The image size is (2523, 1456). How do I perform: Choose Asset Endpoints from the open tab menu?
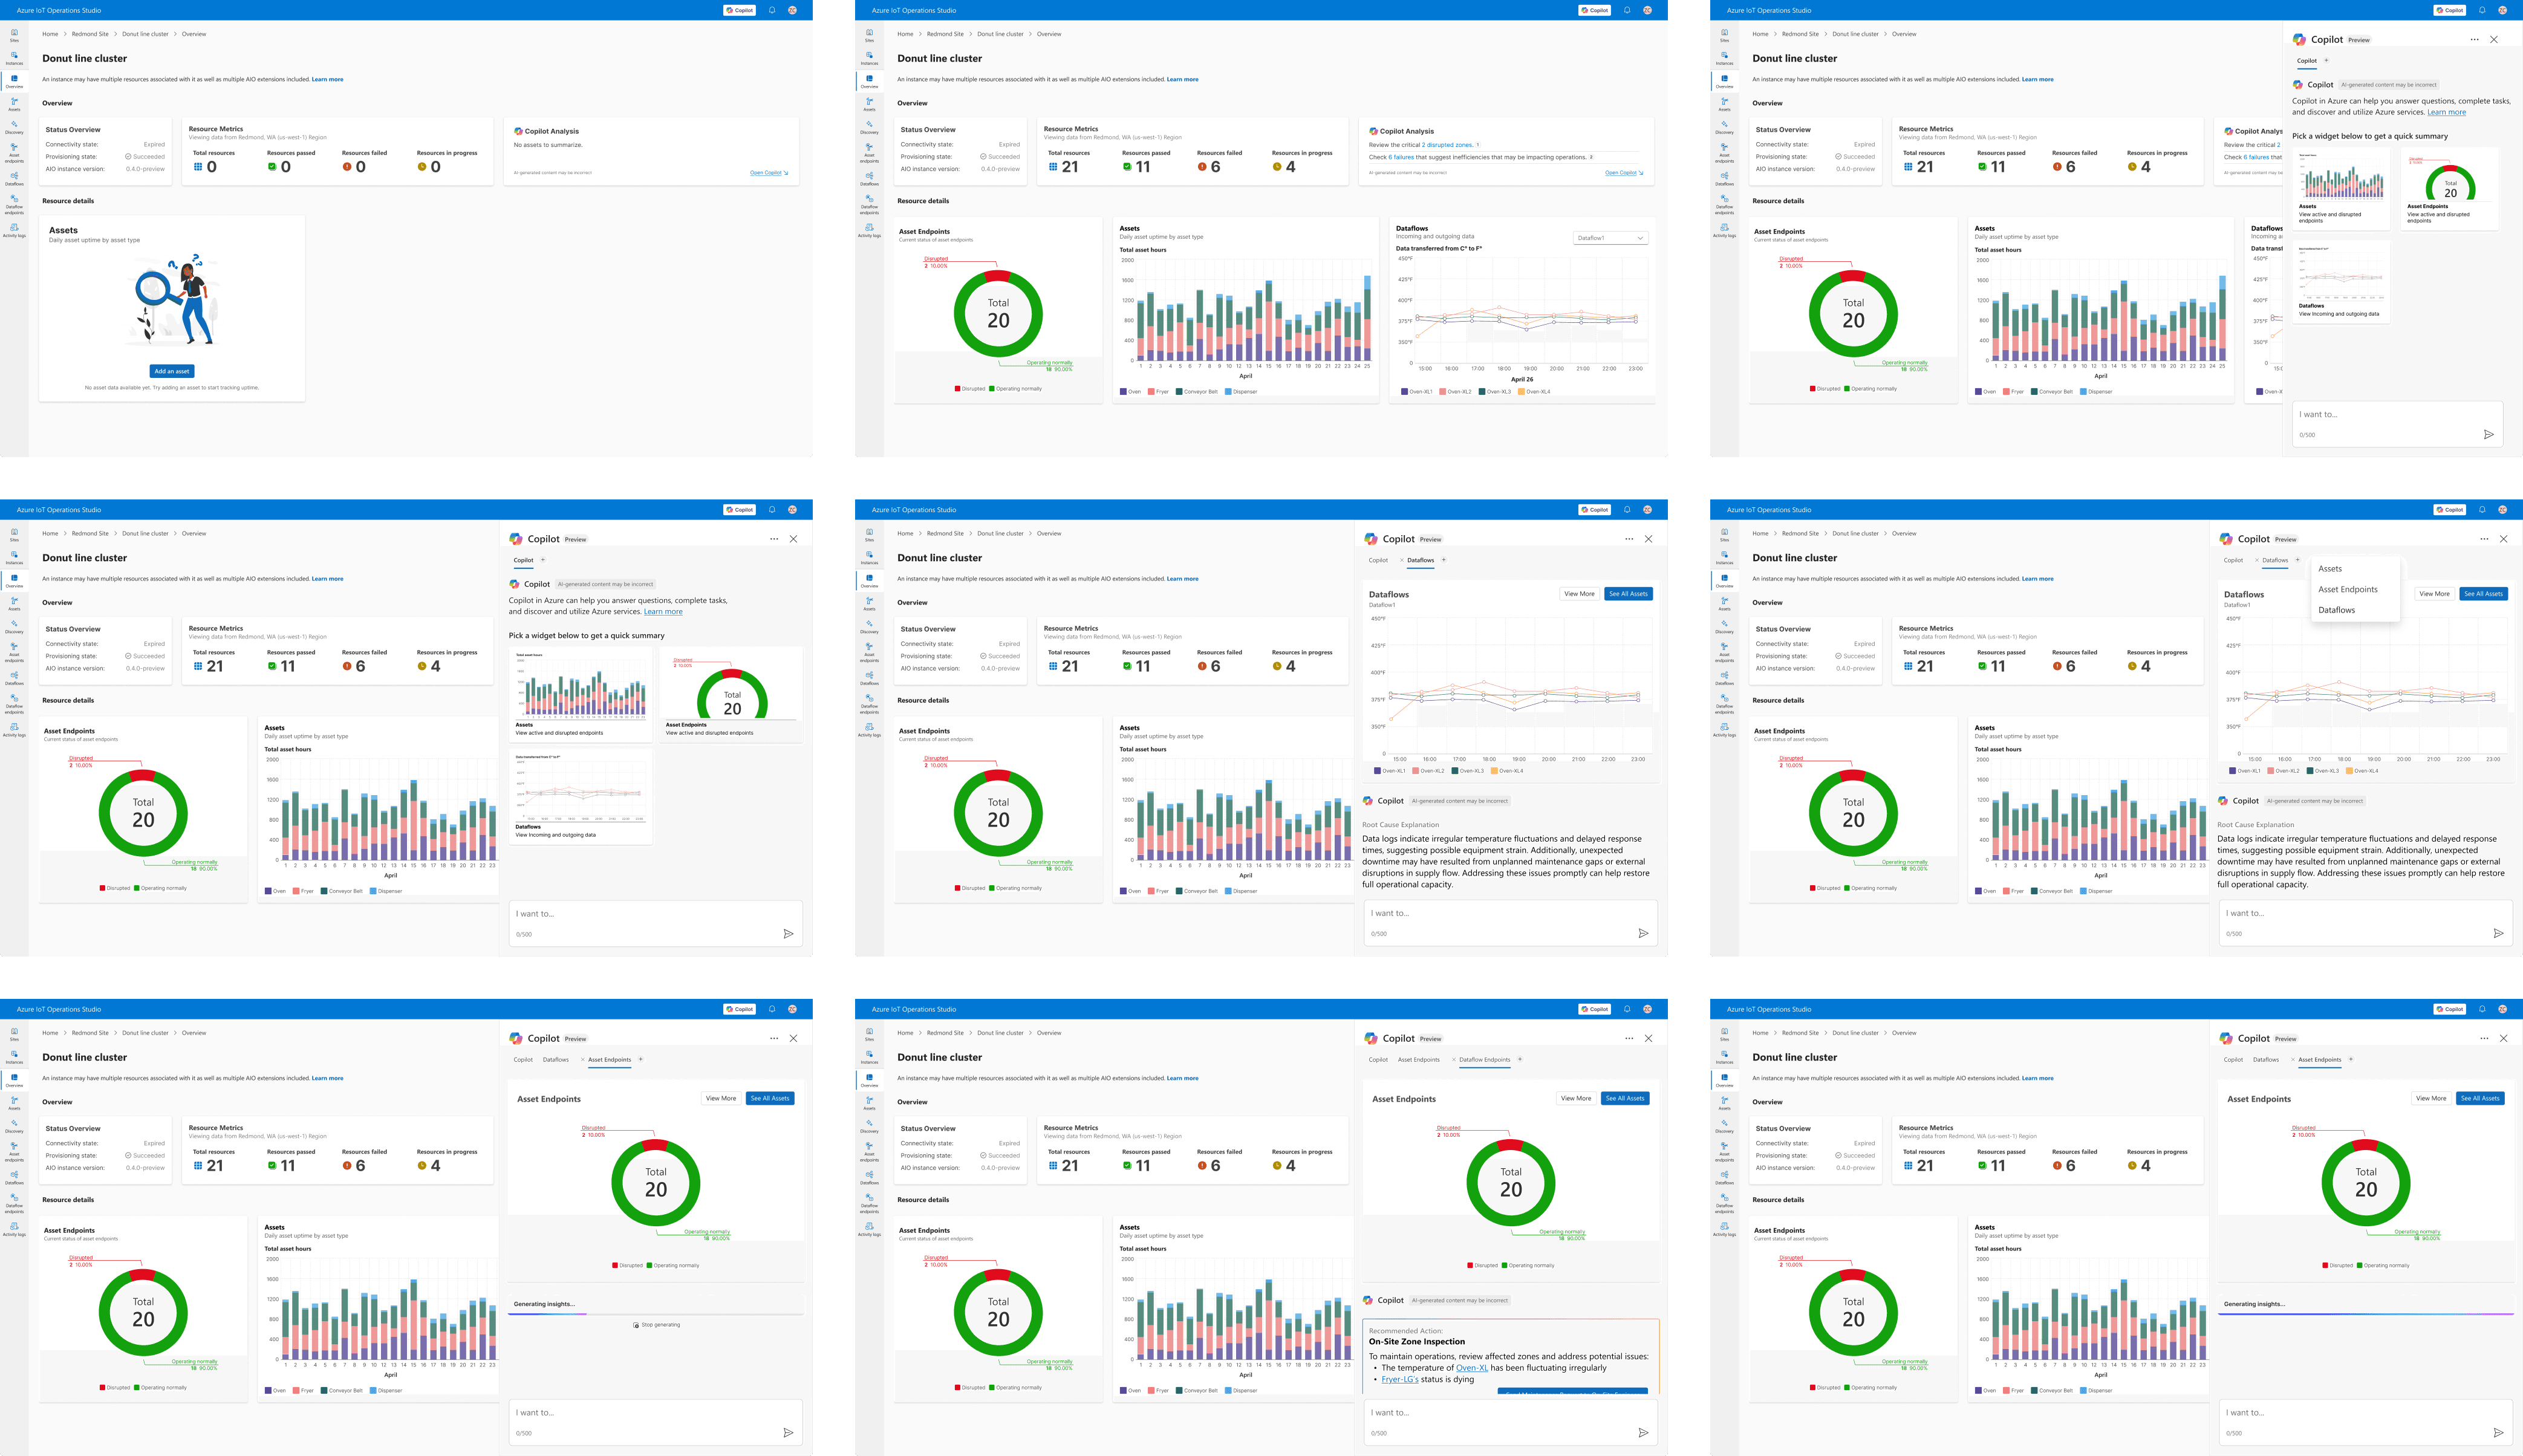2348,589
